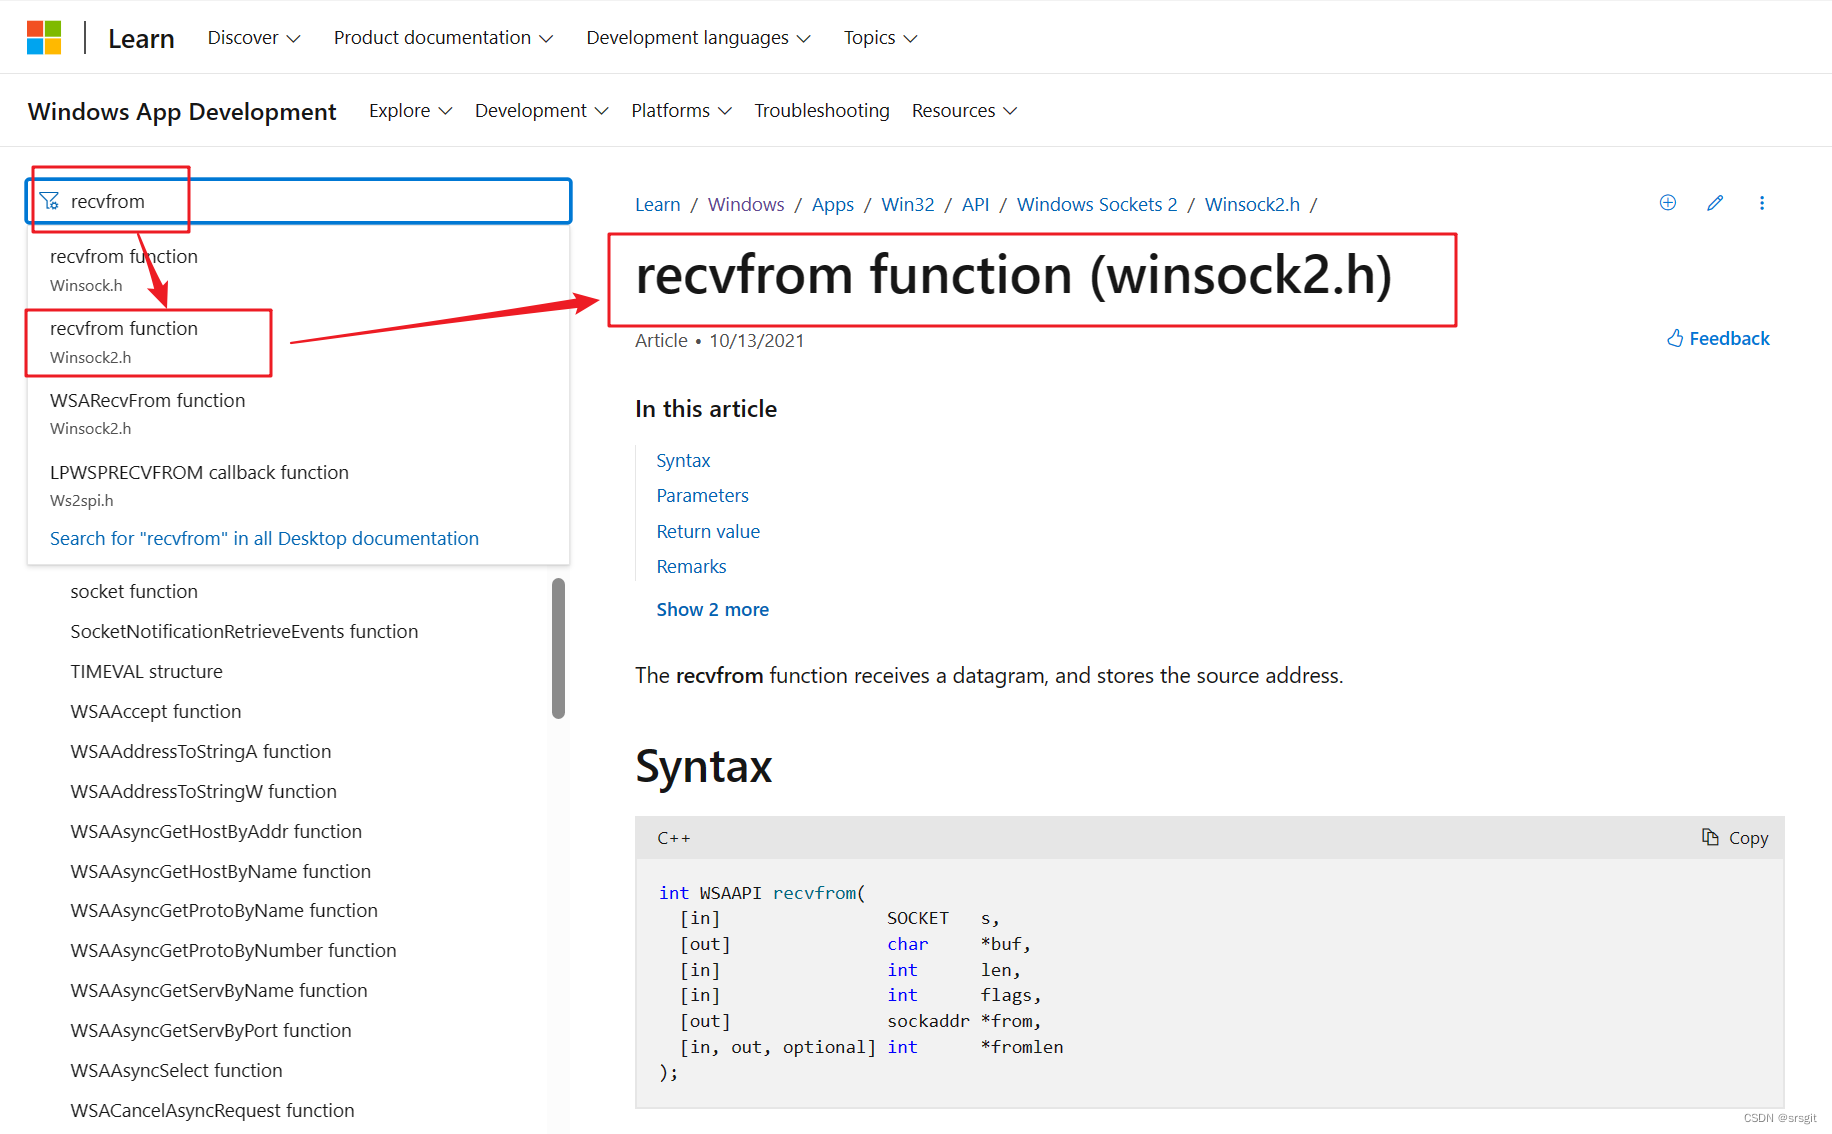Click Win32 breadcrumb link
This screenshot has width=1832, height=1134.
(x=907, y=204)
